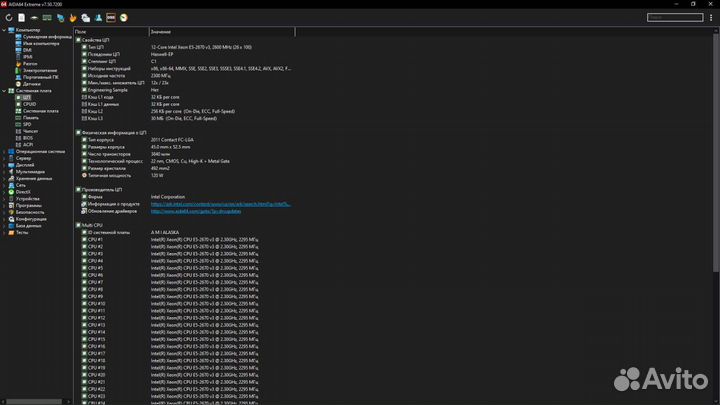Select ЦП item under Системная плата

point(27,97)
